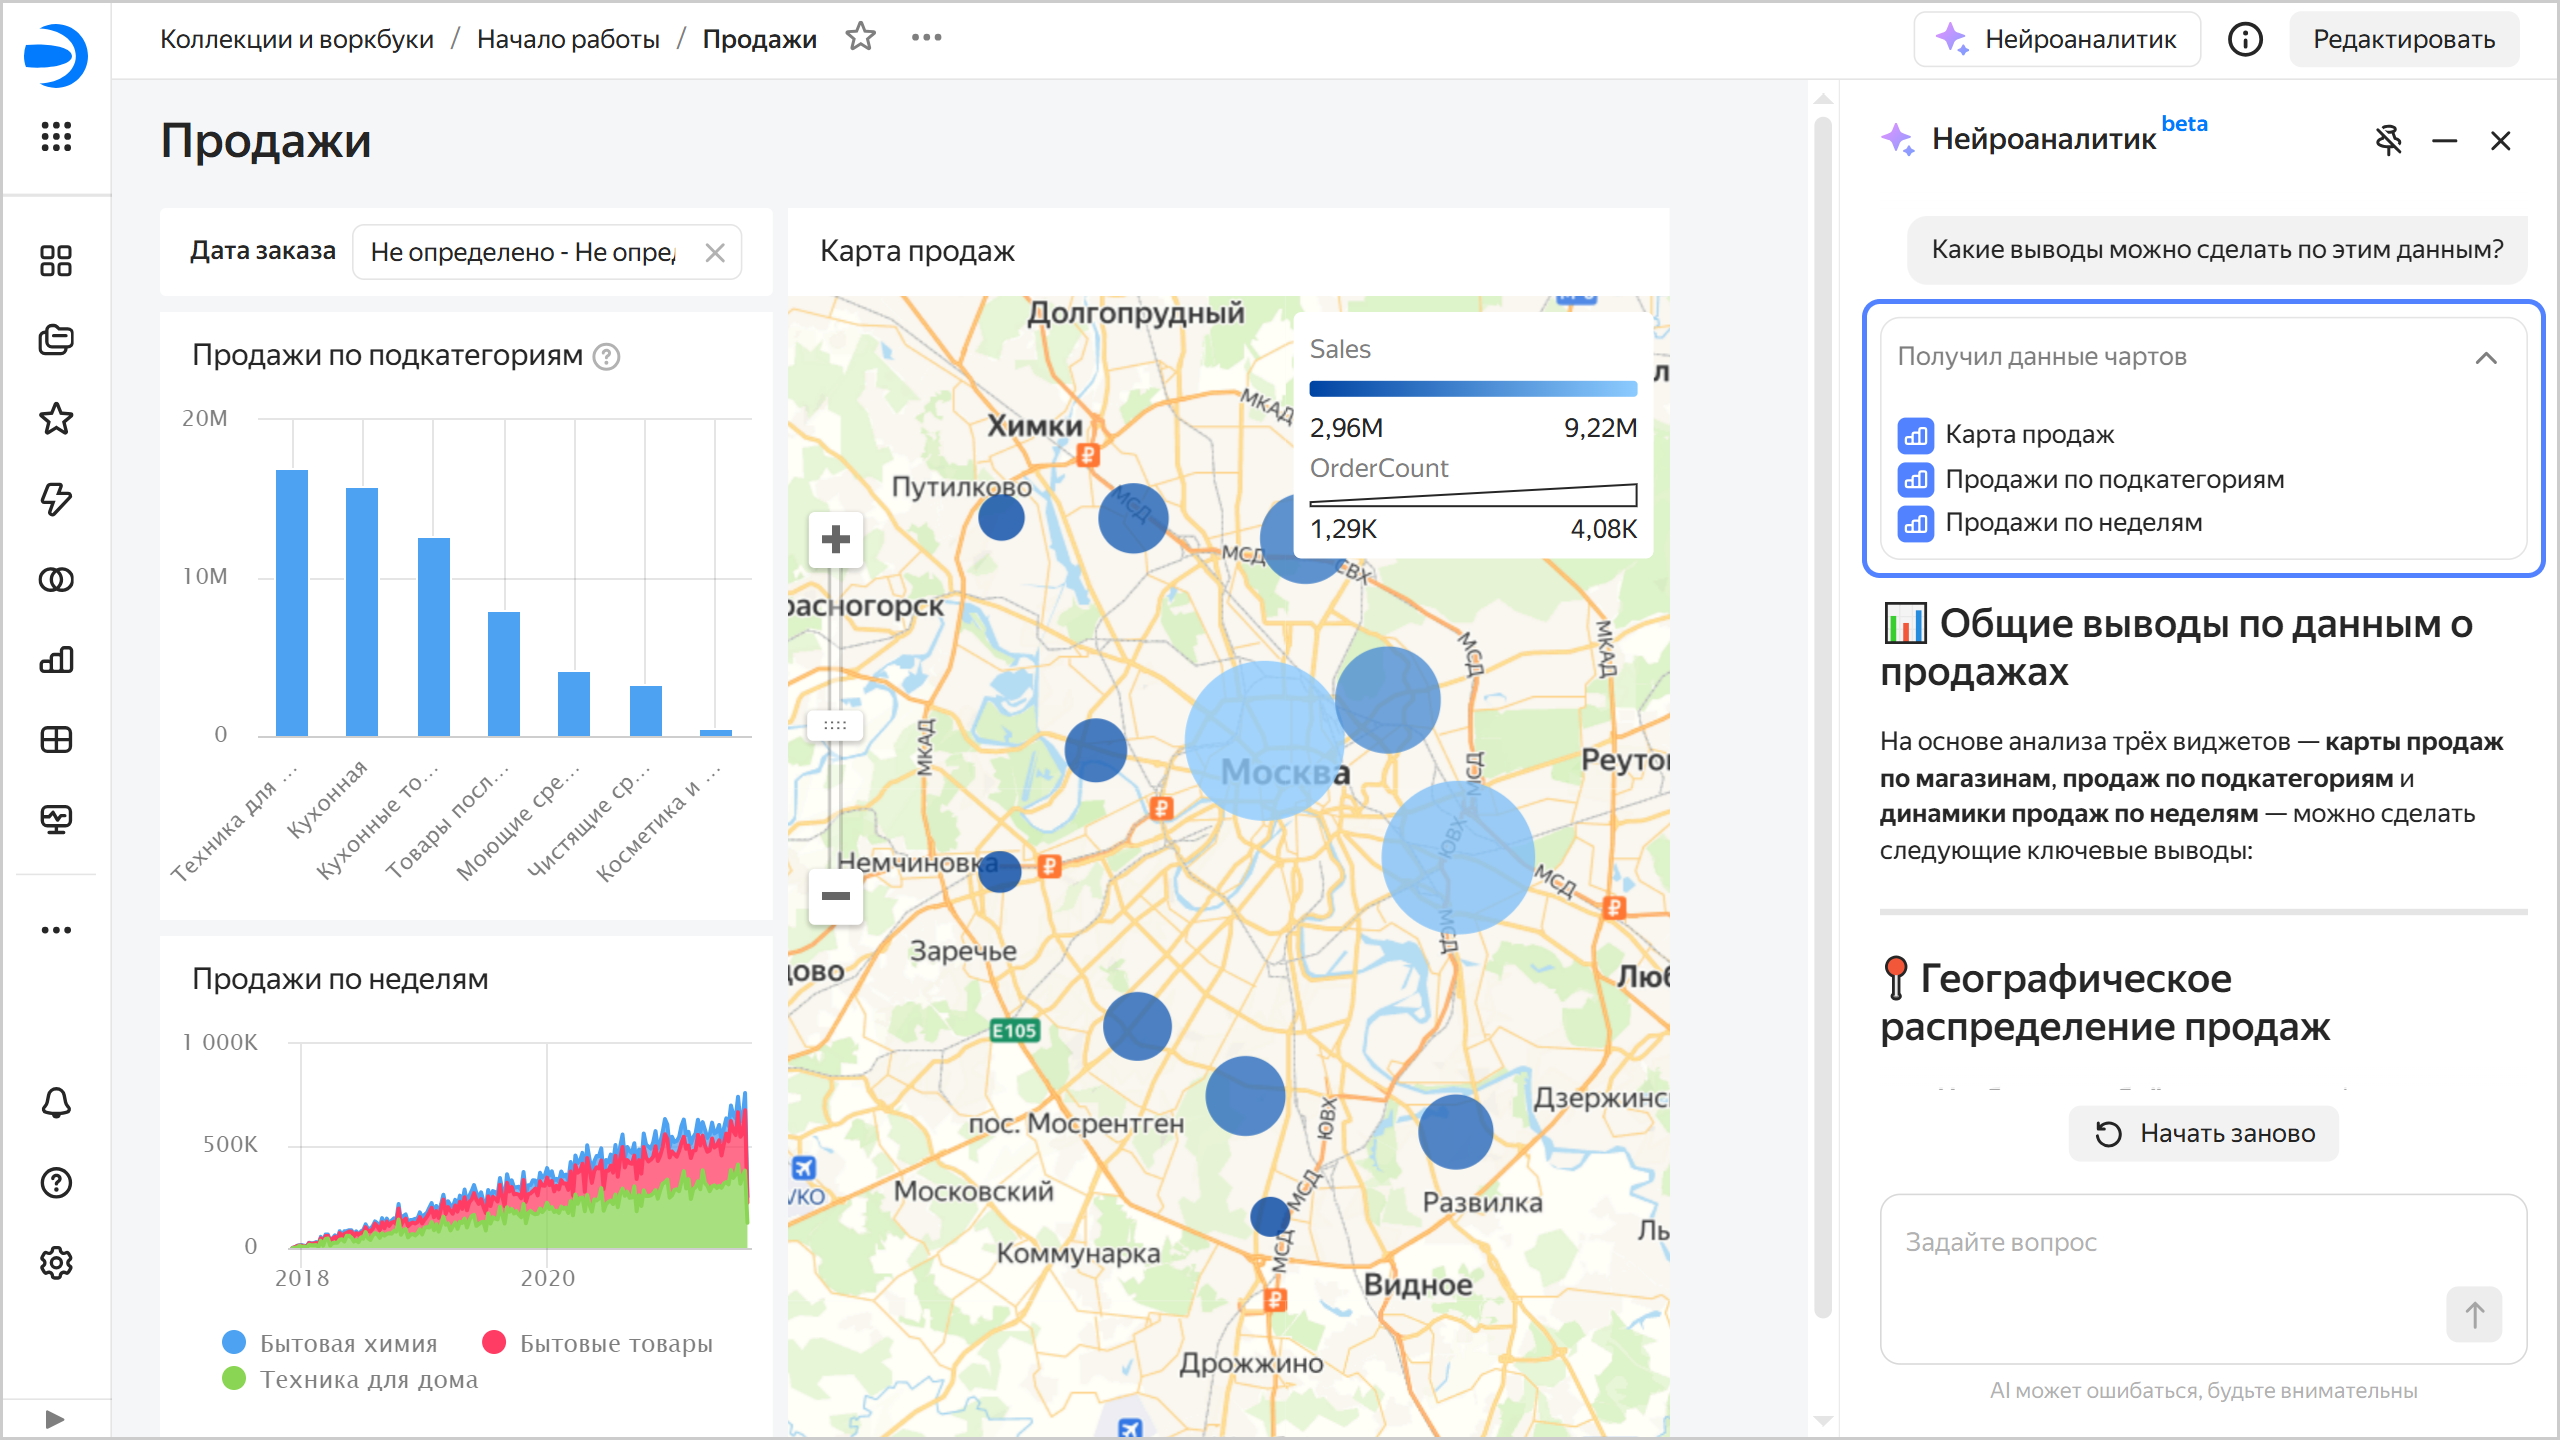Screen dimensions: 2560x1440
Task: Open the three-dots menu next to breadcrumb
Action: point(926,38)
